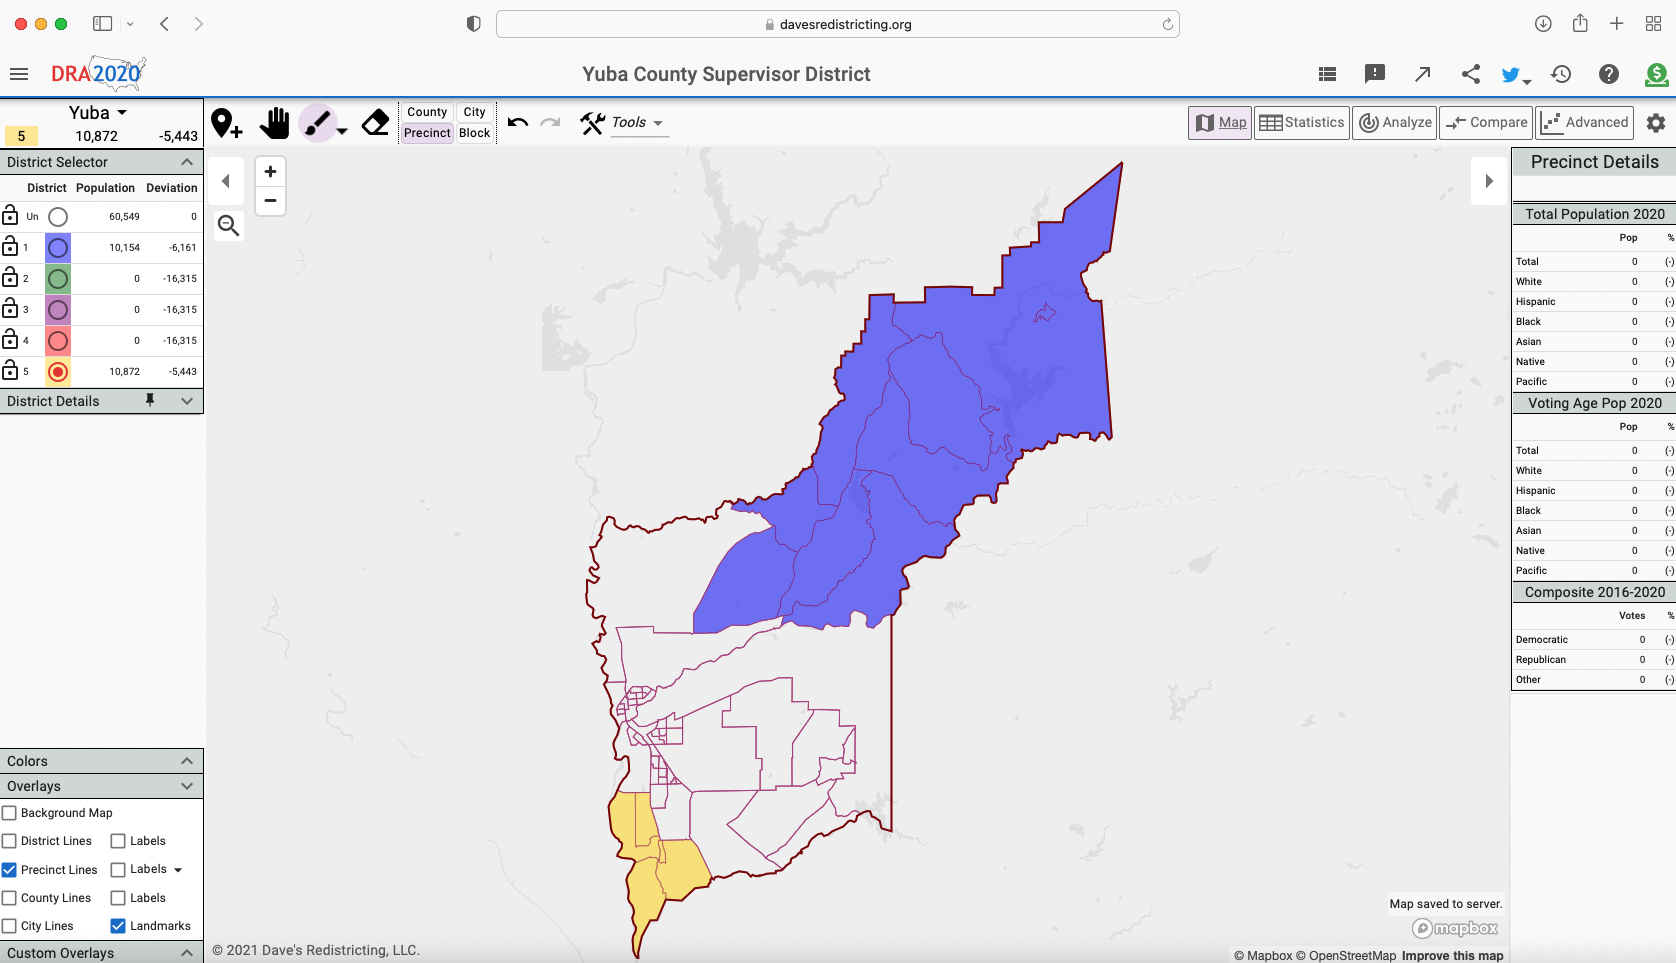Switch to the Advanced tab
The image size is (1676, 963).
point(1585,122)
